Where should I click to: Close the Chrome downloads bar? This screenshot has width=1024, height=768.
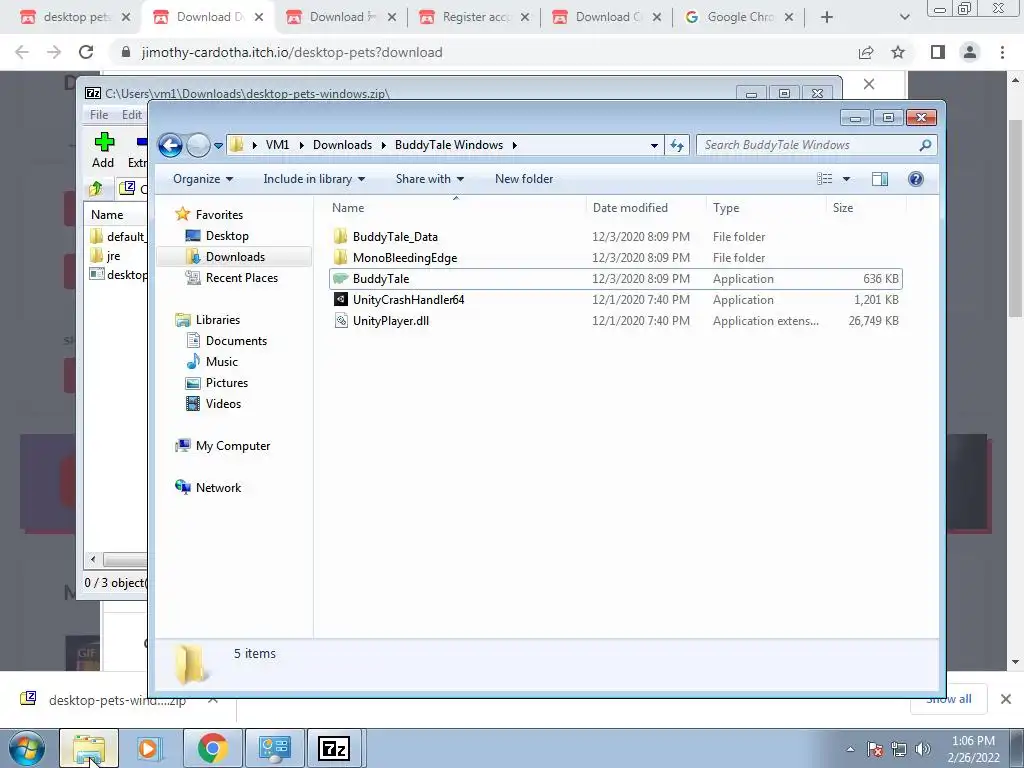(1006, 699)
